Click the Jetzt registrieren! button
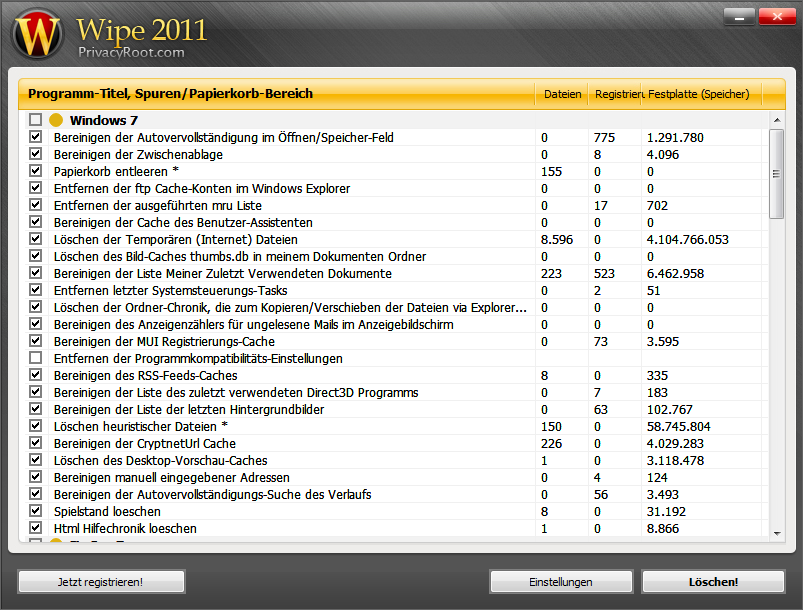The height and width of the screenshot is (610, 803). click(100, 581)
